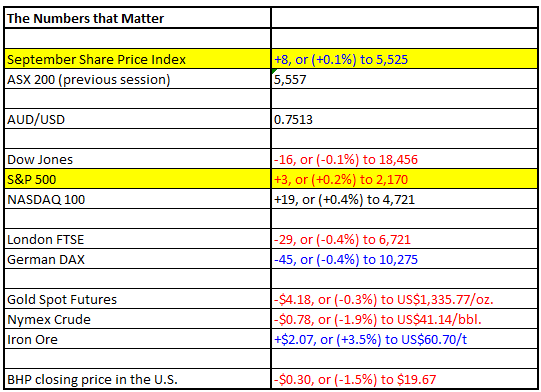Click the green error indicator triangle
Screen dimensions: 541x392
pyautogui.click(x=274, y=71)
